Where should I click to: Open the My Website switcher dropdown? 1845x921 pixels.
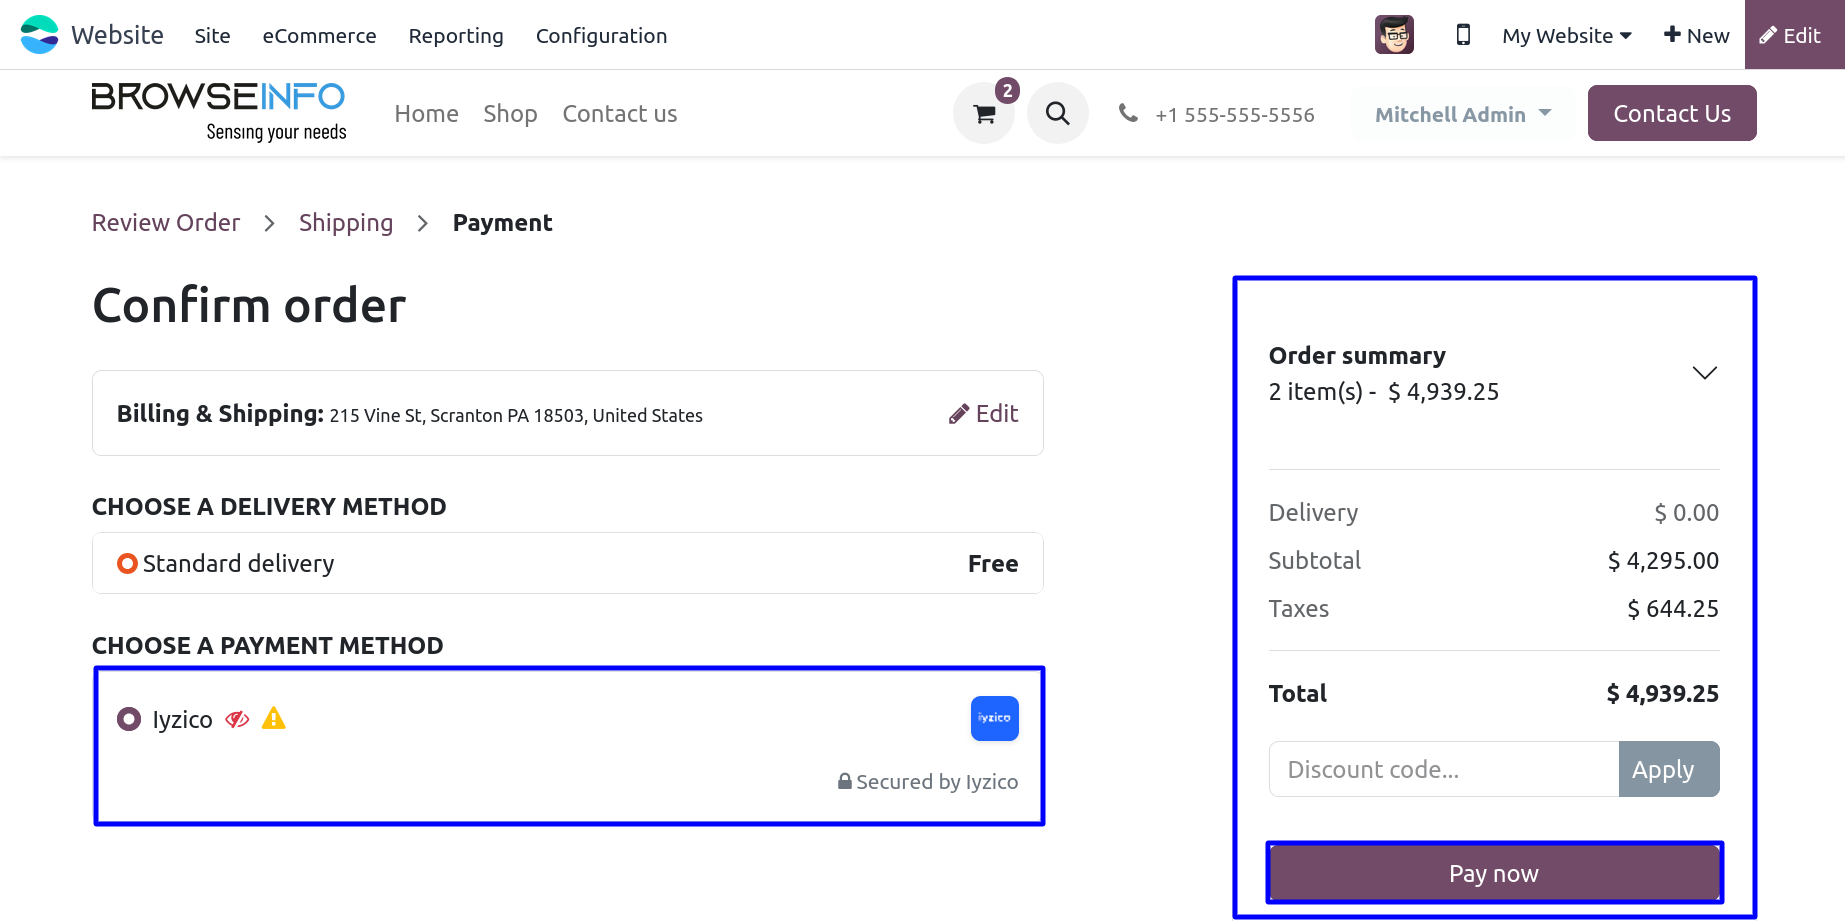click(x=1567, y=36)
